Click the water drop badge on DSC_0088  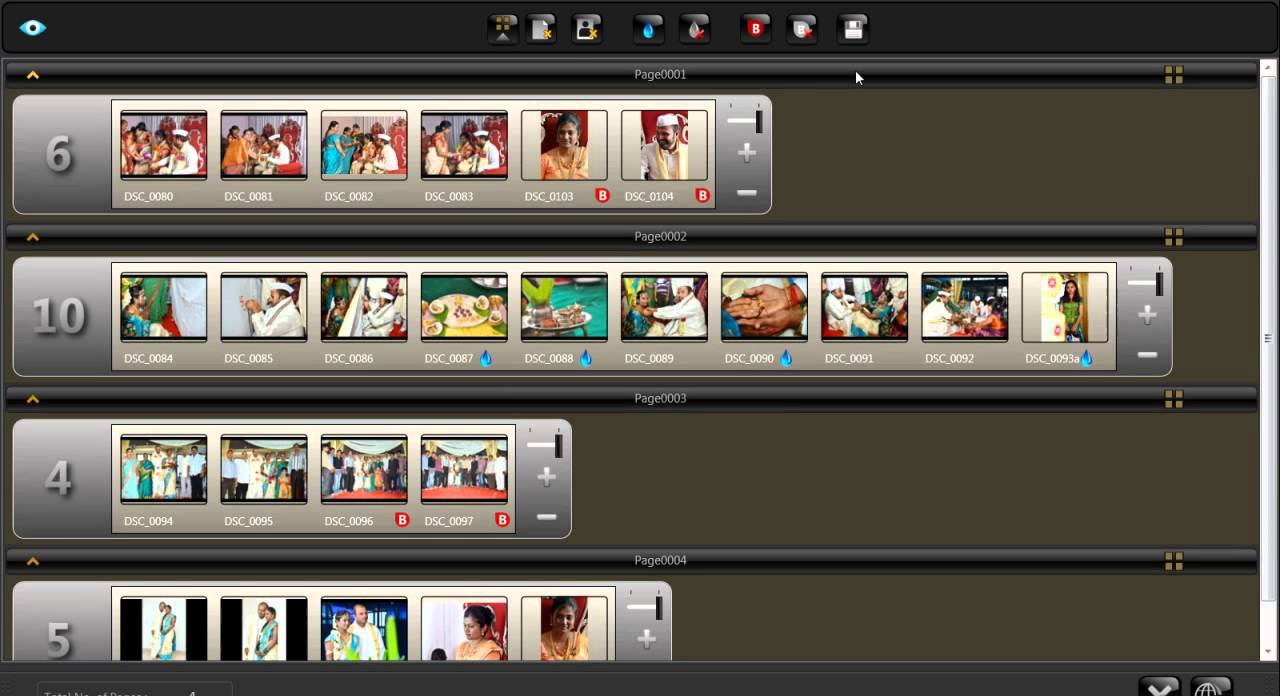(586, 358)
